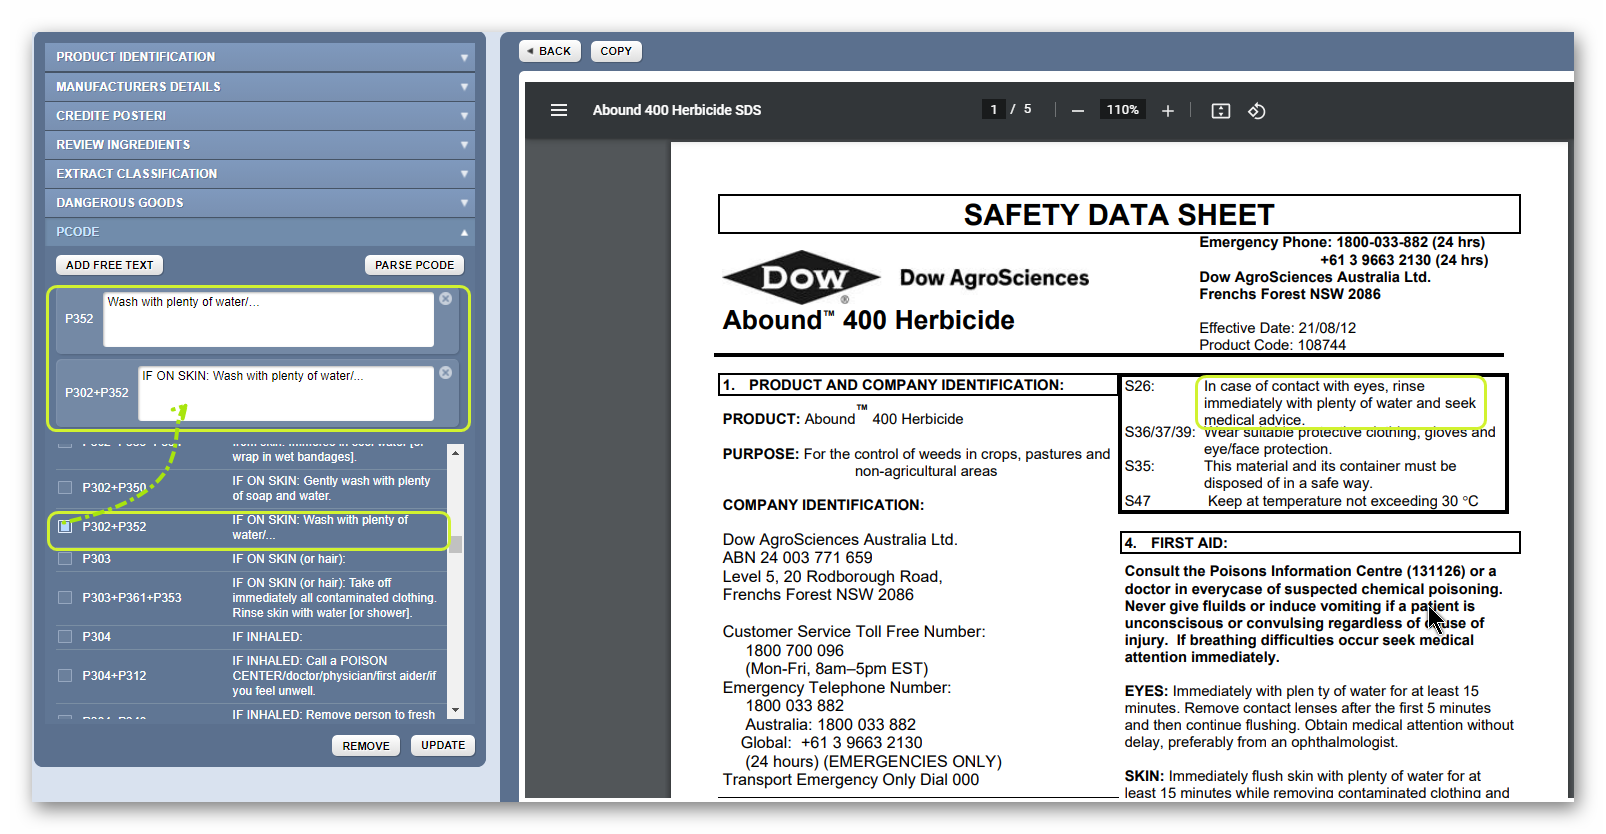Expand the Extract Classification section
The width and height of the screenshot is (1606, 834).
pos(260,174)
